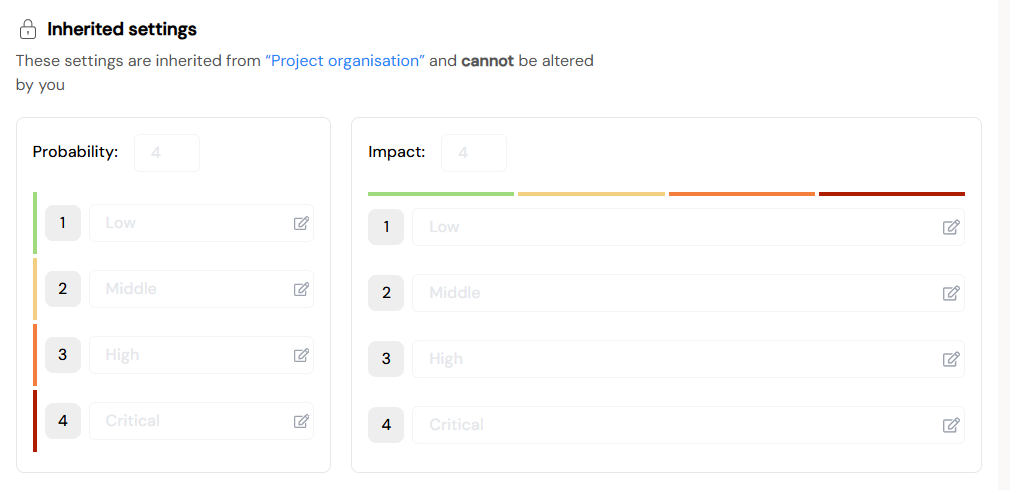Click edit icon for Impact Critical
Image resolution: width=1010 pixels, height=490 pixels.
[x=951, y=425]
